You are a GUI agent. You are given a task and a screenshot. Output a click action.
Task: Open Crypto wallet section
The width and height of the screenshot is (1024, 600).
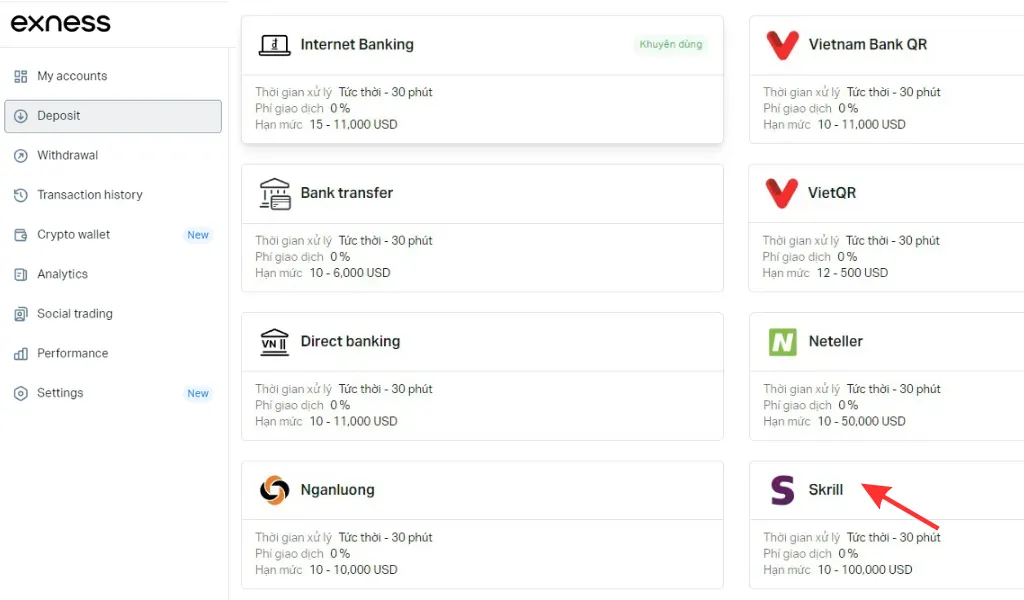tap(73, 235)
